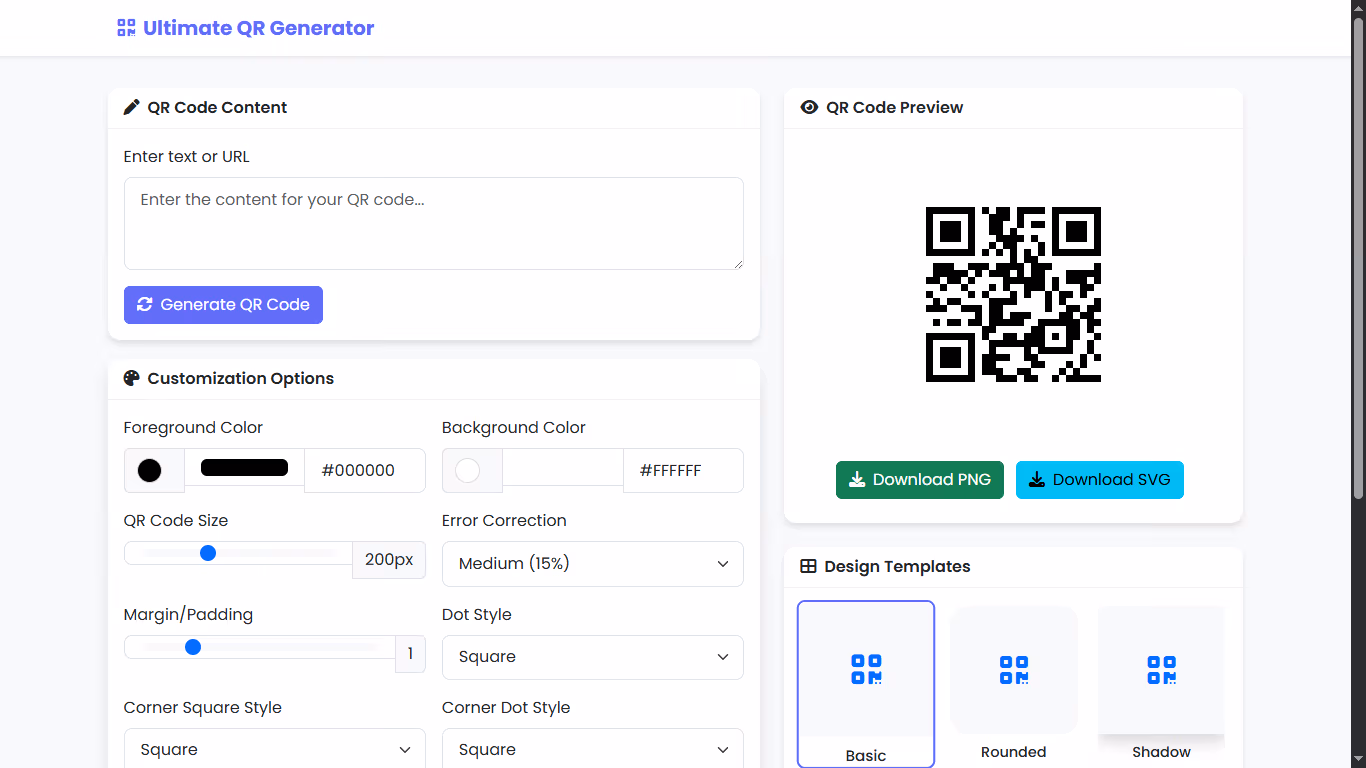Click the margin value 1 label

tap(410, 654)
